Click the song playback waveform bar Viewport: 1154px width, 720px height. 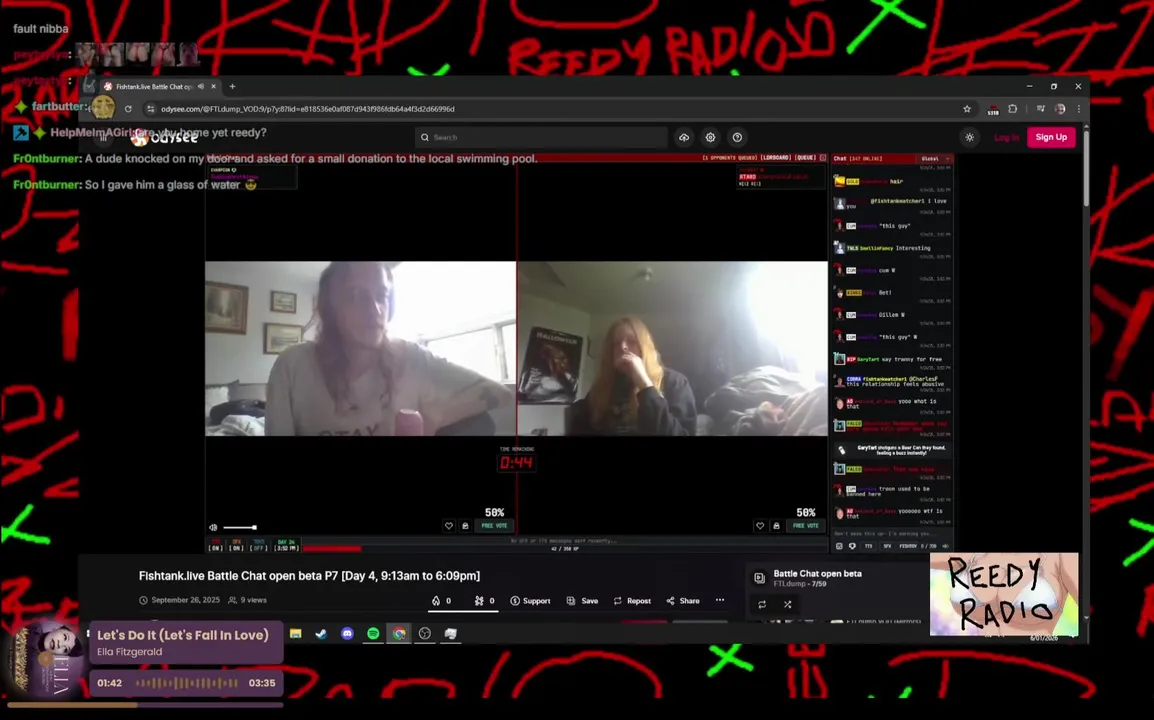(x=187, y=683)
